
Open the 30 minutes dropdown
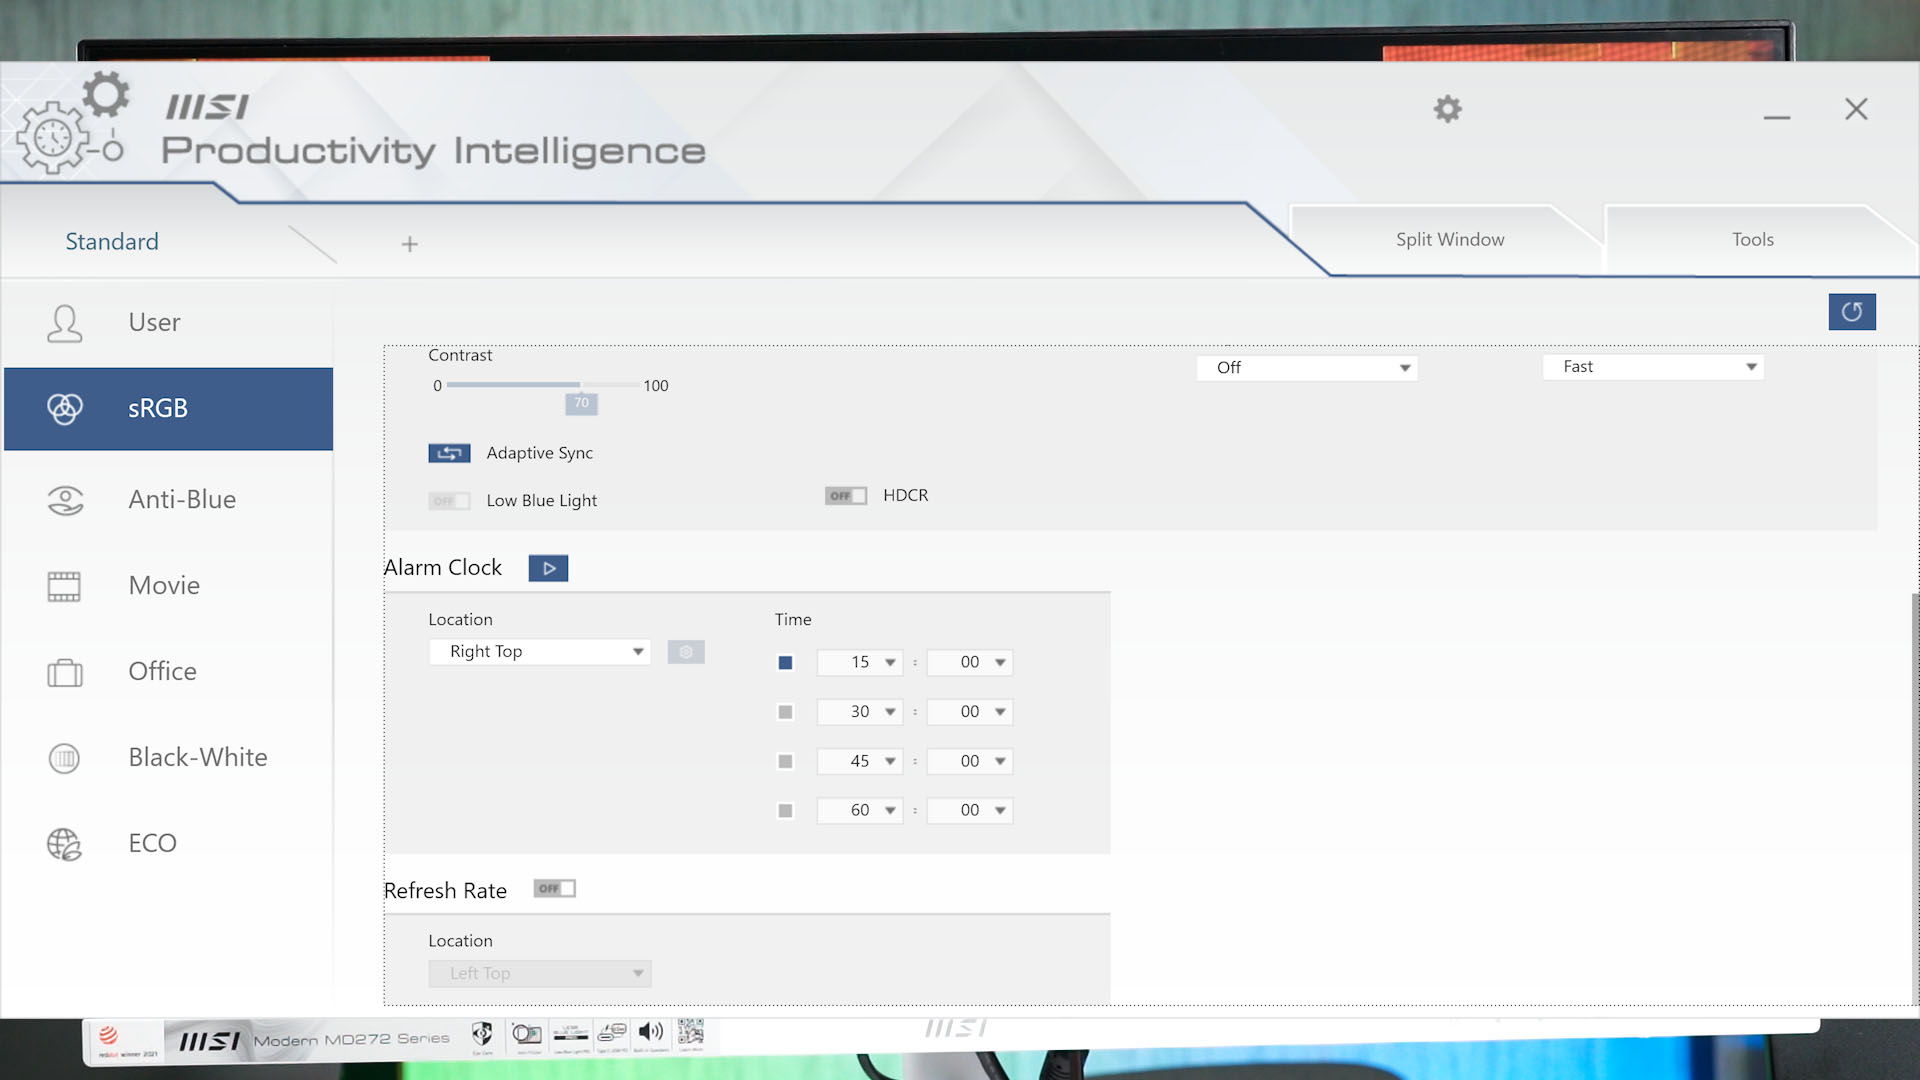point(860,712)
